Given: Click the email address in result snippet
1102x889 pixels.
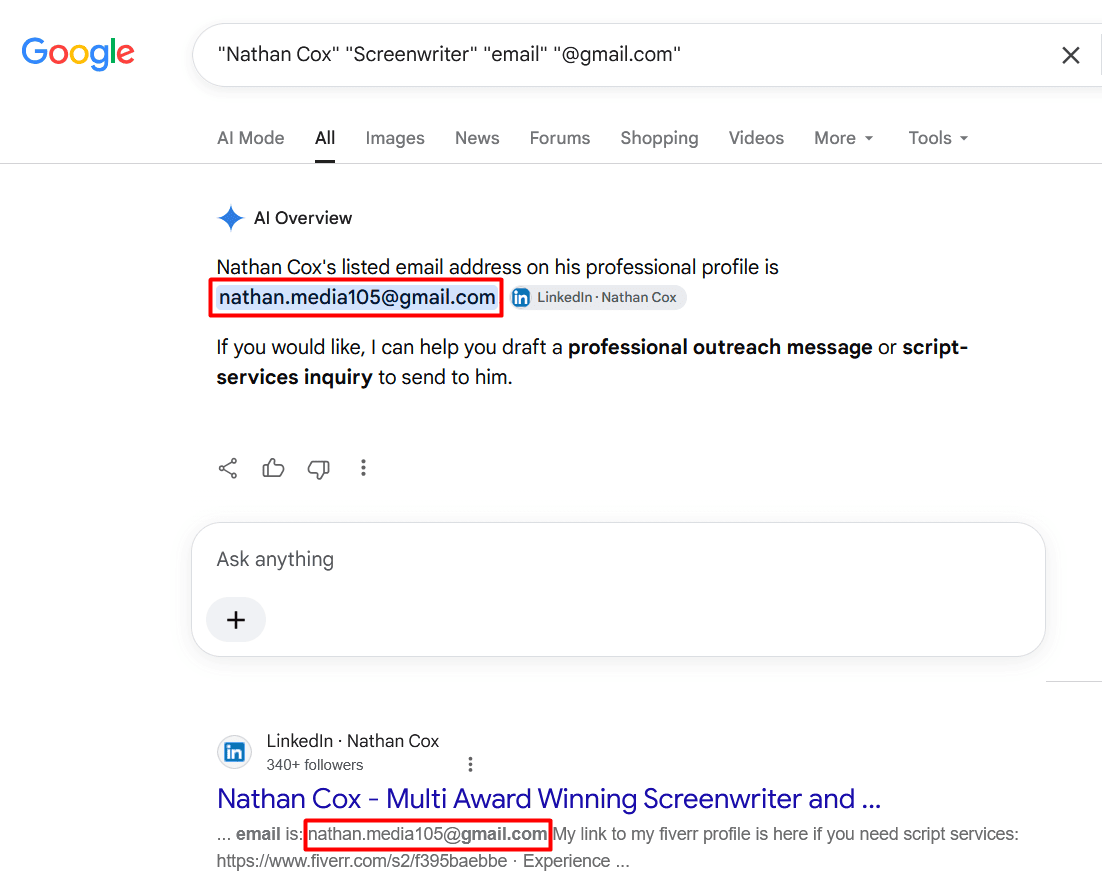Looking at the screenshot, I should tap(427, 834).
